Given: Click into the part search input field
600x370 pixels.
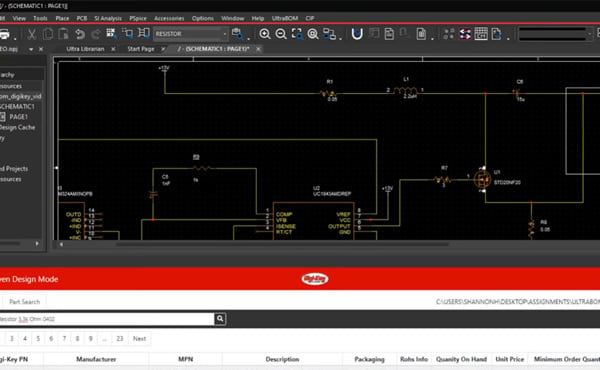Looking at the screenshot, I should pos(106,319).
